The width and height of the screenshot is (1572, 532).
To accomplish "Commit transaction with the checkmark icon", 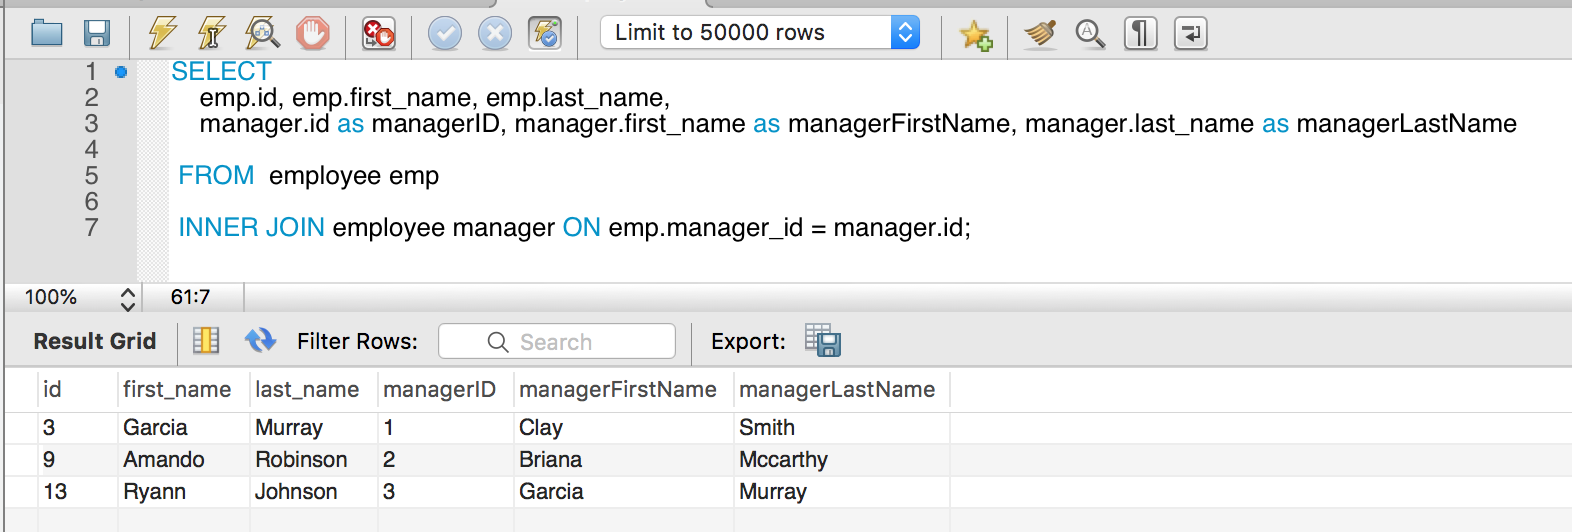I will click(x=445, y=34).
